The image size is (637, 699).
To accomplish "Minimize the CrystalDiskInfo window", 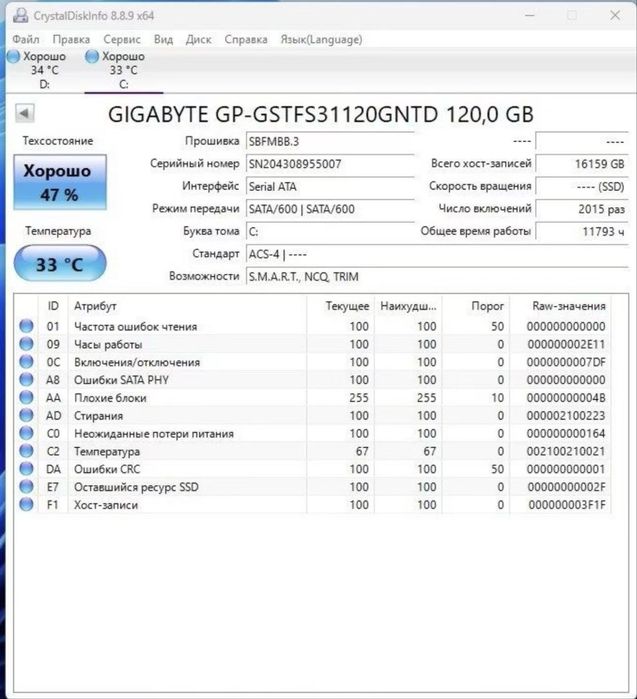I will [530, 16].
